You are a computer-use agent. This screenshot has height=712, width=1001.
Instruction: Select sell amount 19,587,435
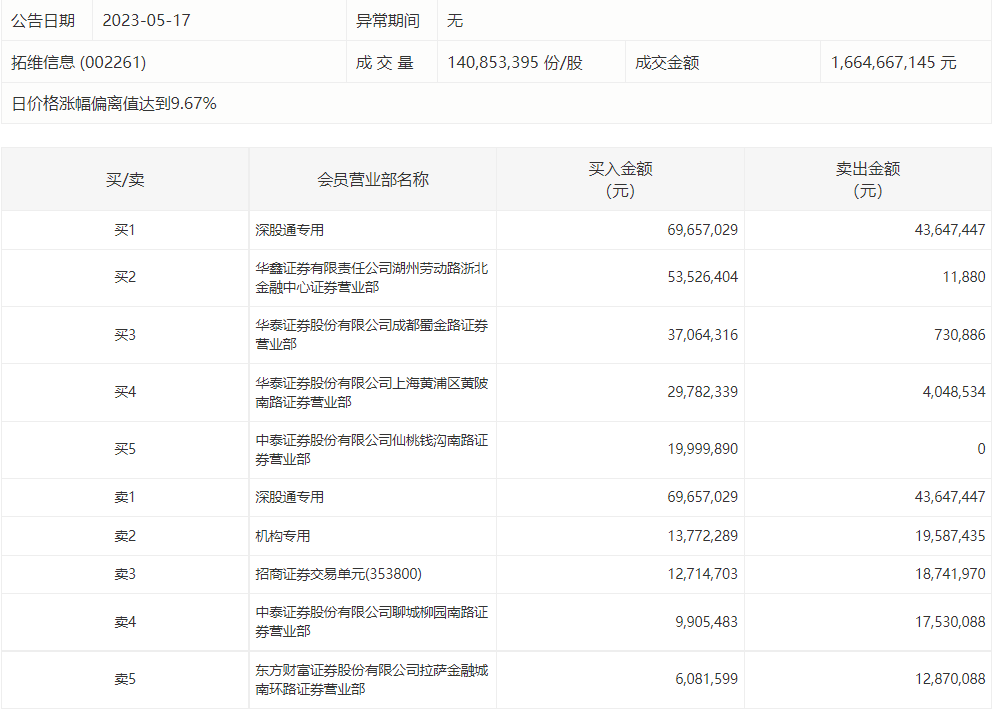950,536
